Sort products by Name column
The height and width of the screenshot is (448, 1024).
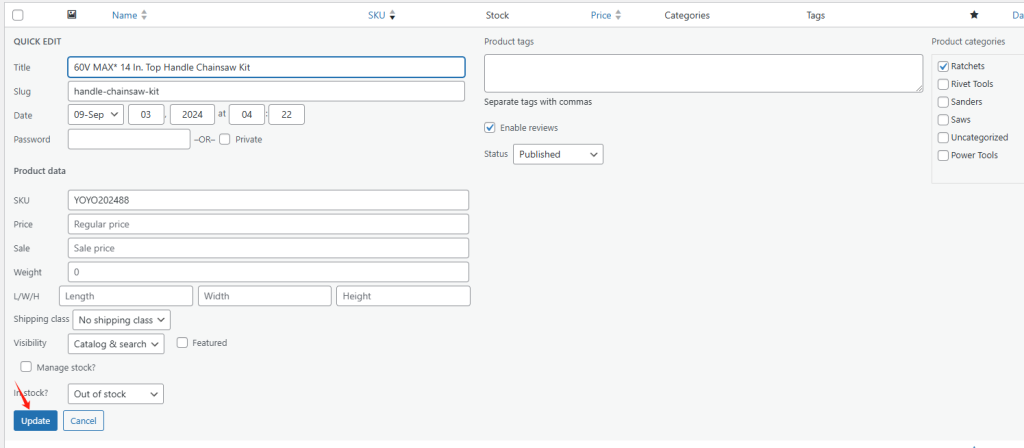pos(129,15)
